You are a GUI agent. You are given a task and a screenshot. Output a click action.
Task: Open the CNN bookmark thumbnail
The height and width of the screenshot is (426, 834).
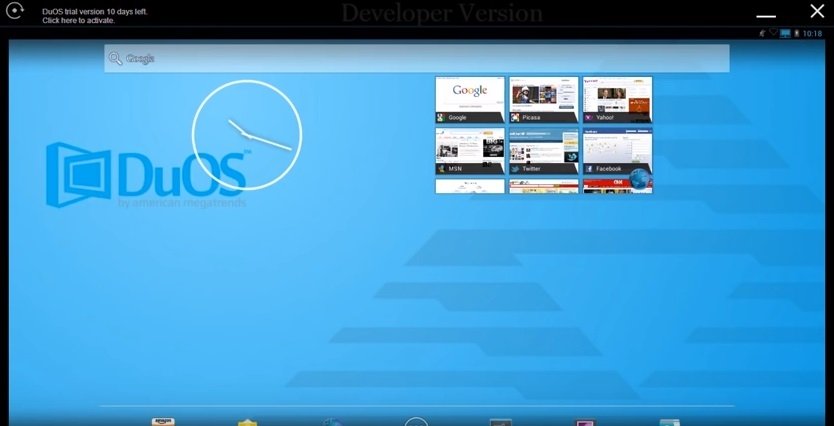point(618,186)
